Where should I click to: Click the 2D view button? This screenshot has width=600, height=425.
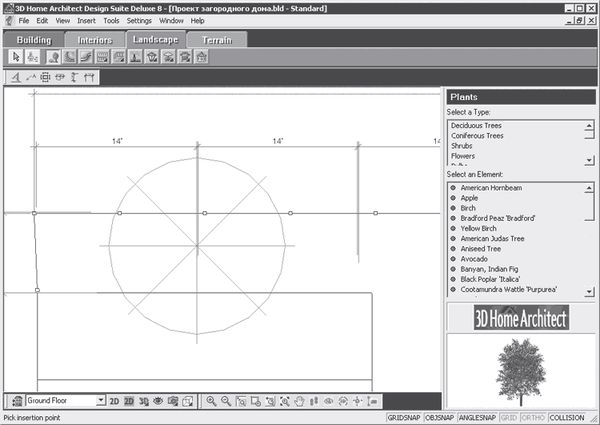[114, 400]
